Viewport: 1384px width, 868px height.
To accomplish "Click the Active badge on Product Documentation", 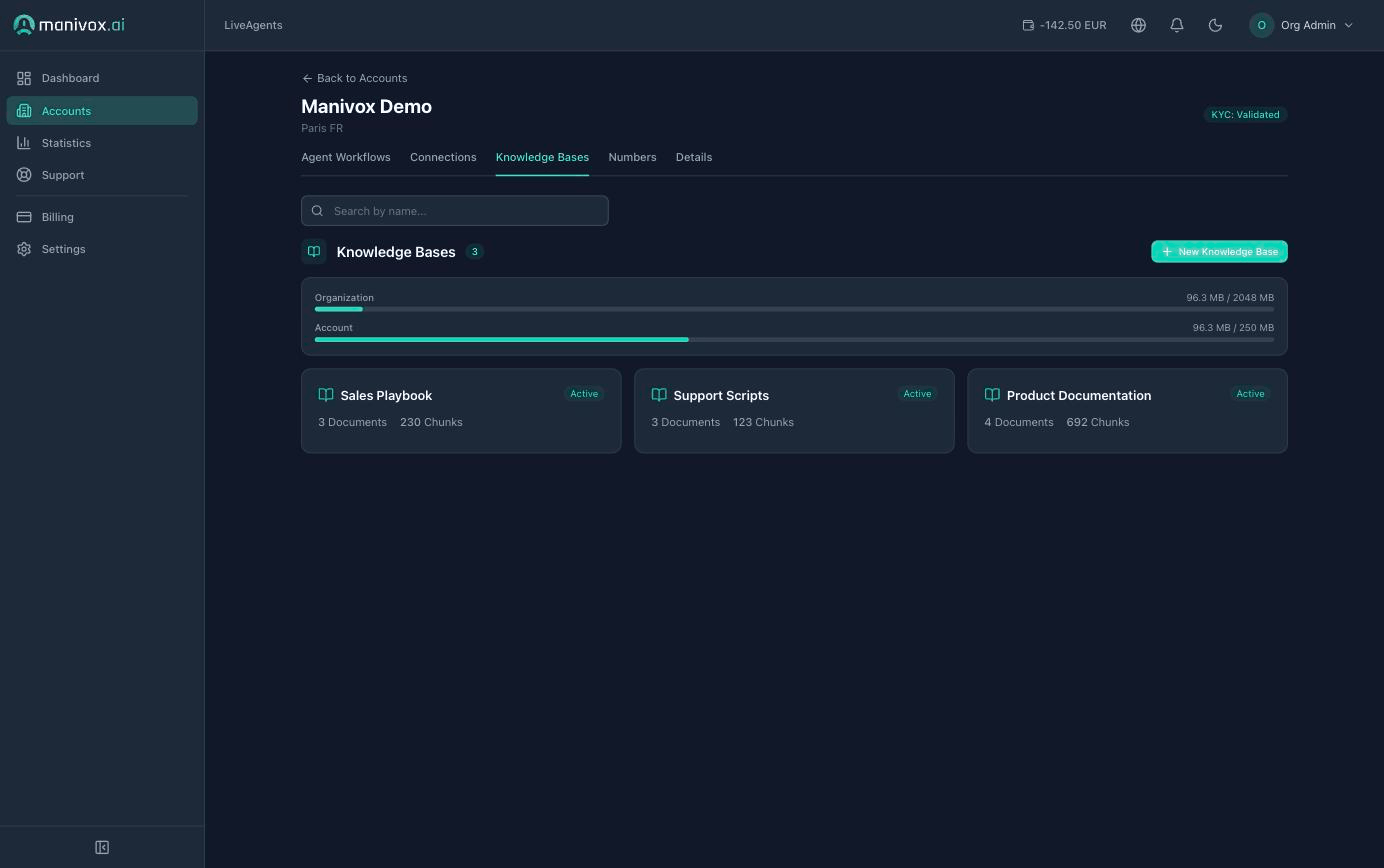I will pyautogui.click(x=1250, y=394).
